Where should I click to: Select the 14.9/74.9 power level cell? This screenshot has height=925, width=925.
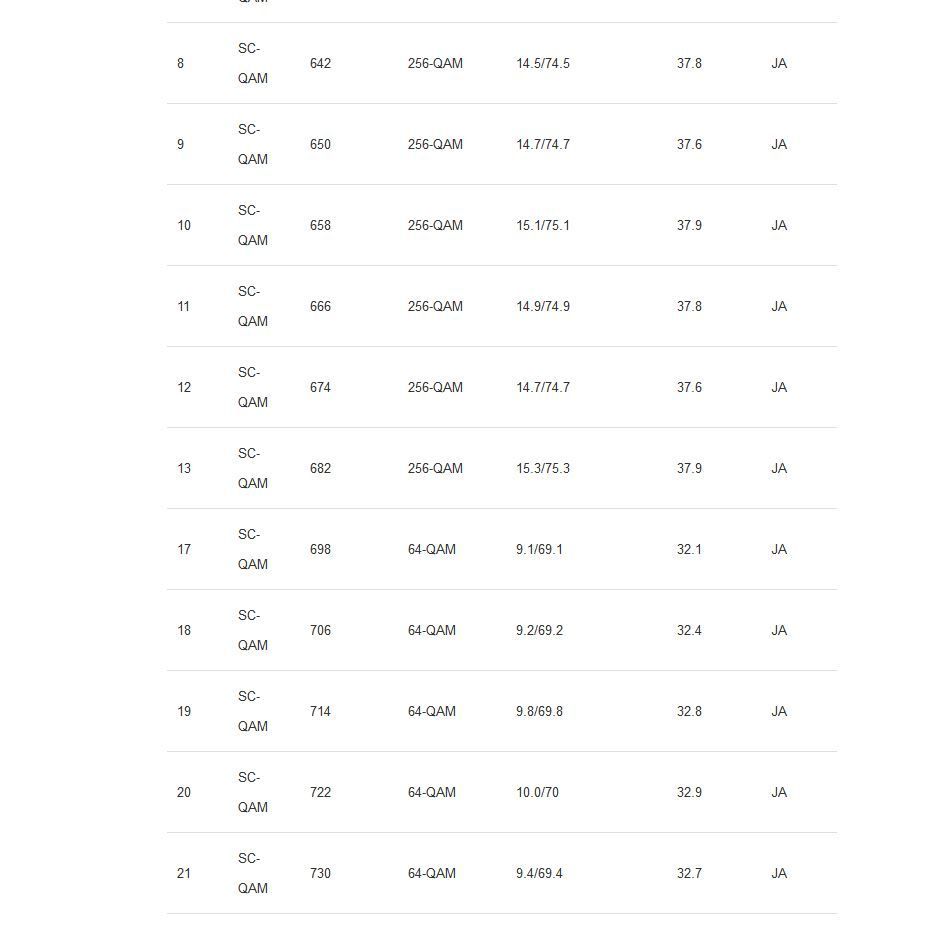[543, 307]
